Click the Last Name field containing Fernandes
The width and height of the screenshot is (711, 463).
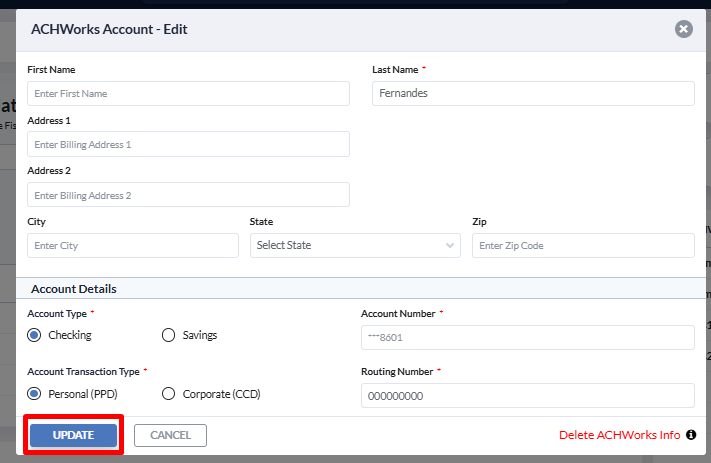click(x=533, y=93)
